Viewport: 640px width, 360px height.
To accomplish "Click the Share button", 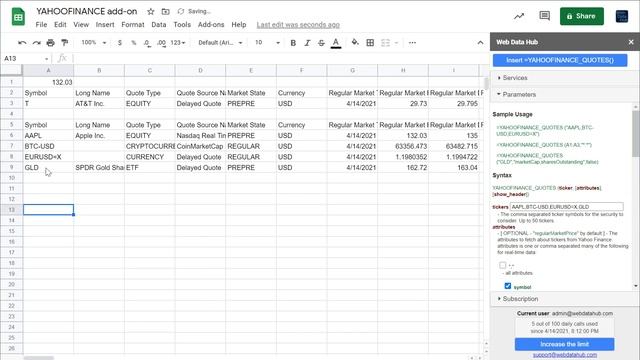I will pyautogui.click(x=582, y=16).
